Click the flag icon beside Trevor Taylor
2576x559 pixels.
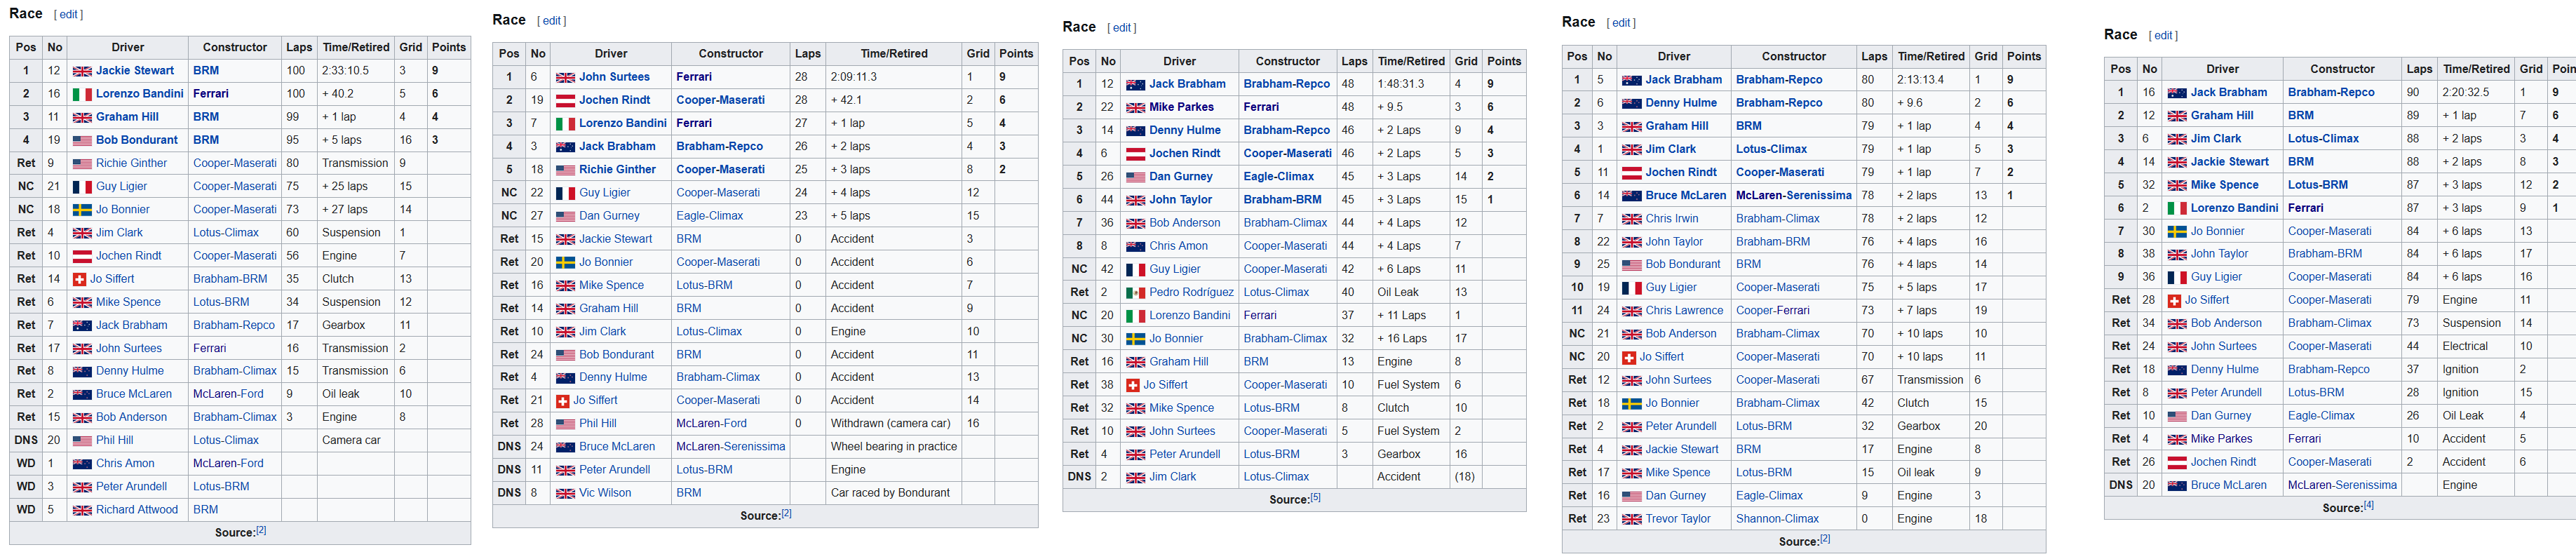click(x=1631, y=519)
